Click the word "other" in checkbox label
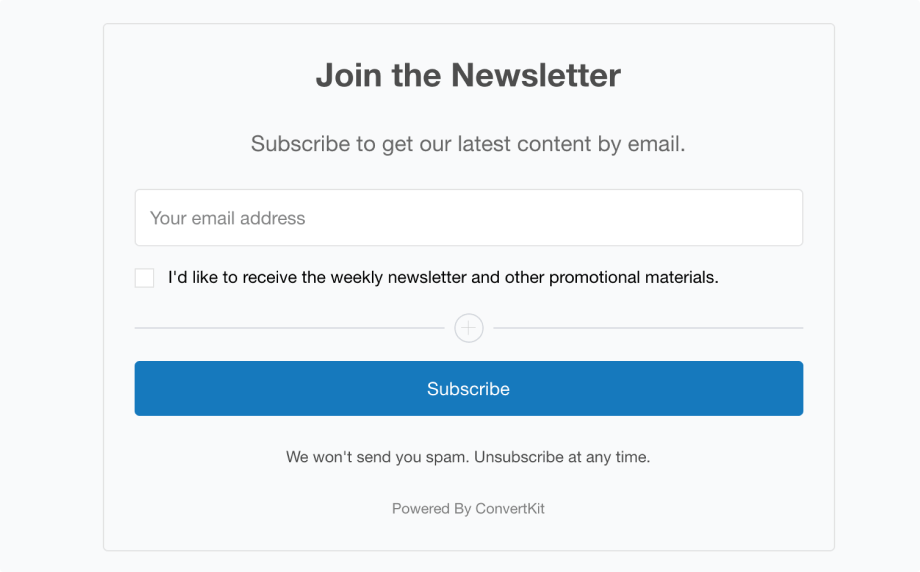This screenshot has height=572, width=920. (x=524, y=278)
